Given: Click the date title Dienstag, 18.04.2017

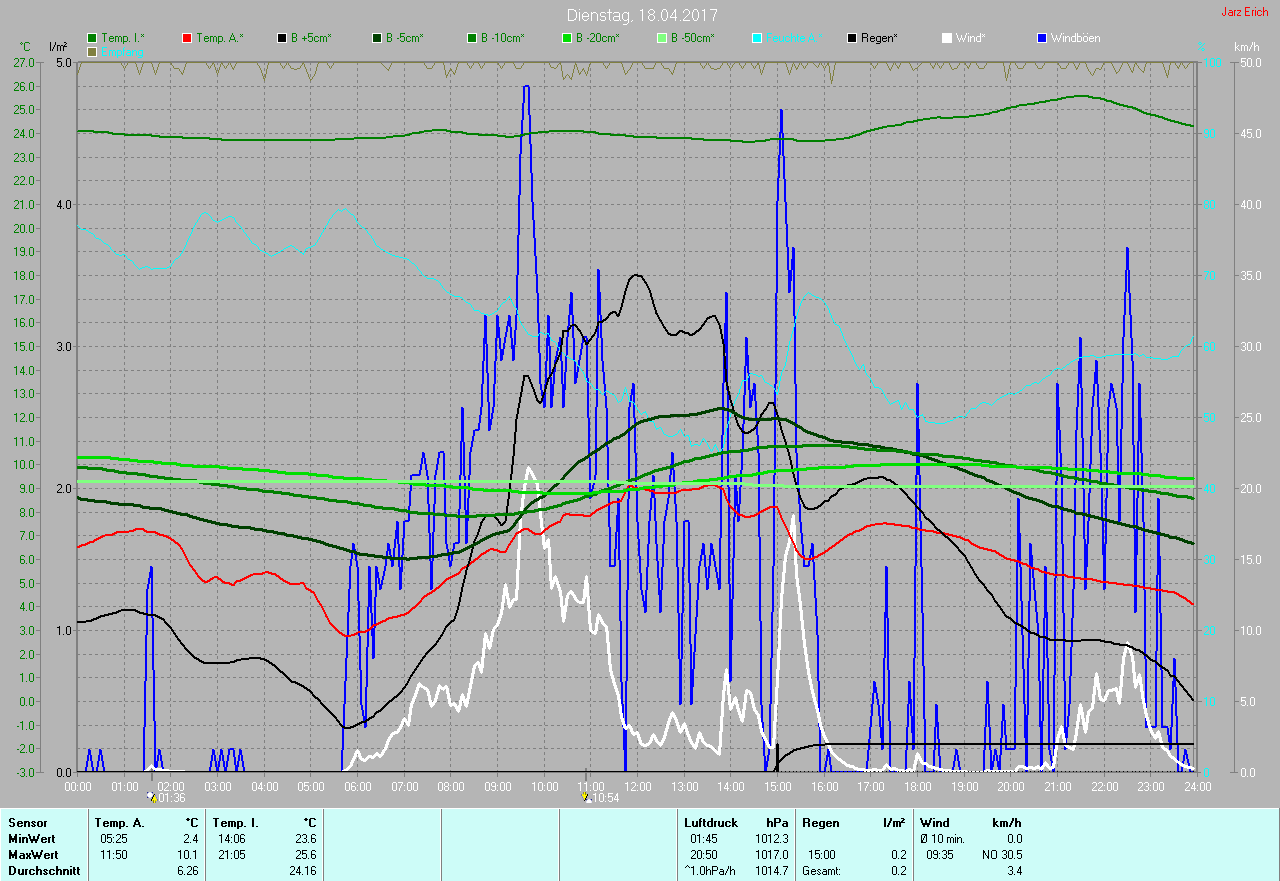Looking at the screenshot, I should coord(641,15).
